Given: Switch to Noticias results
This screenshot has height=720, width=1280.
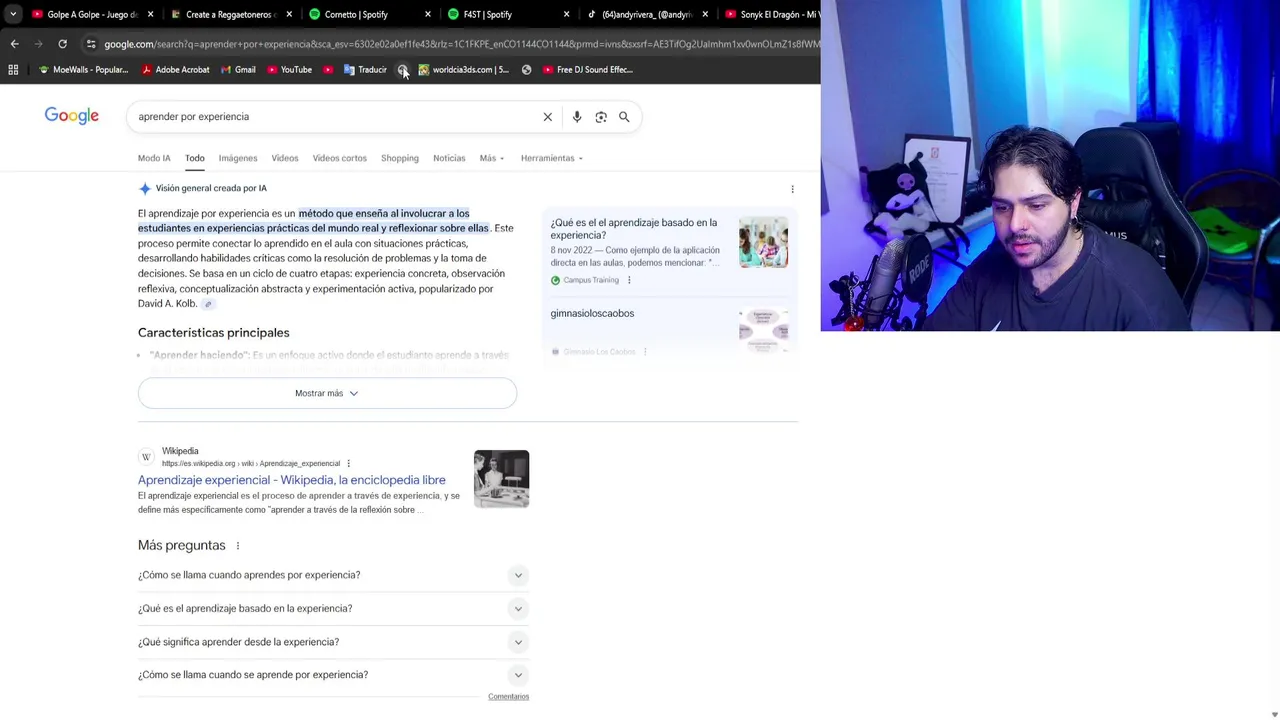Looking at the screenshot, I should 449,158.
